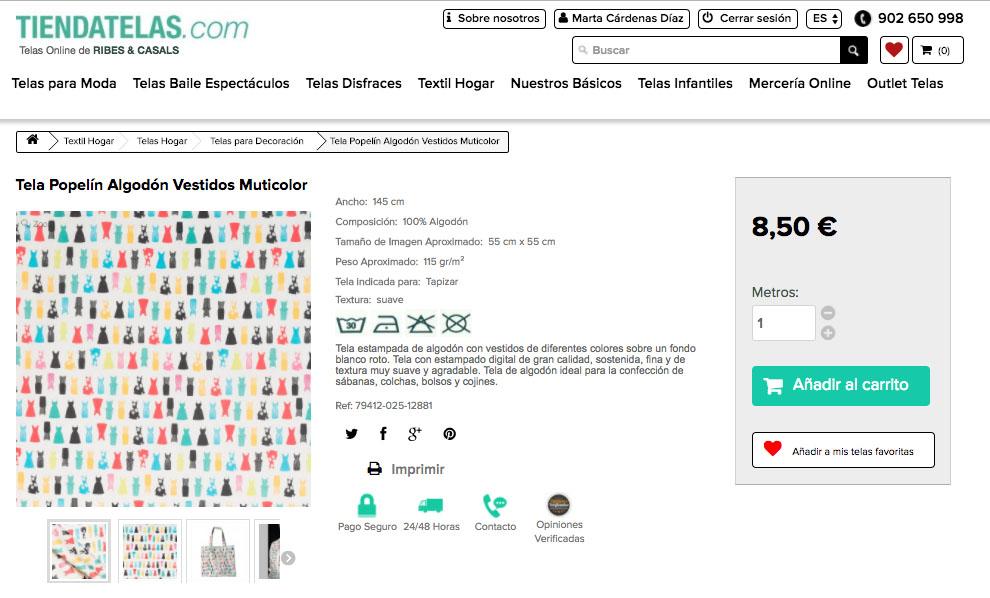The width and height of the screenshot is (990, 598).
Task: Click the search magnifier icon button
Action: (853, 50)
